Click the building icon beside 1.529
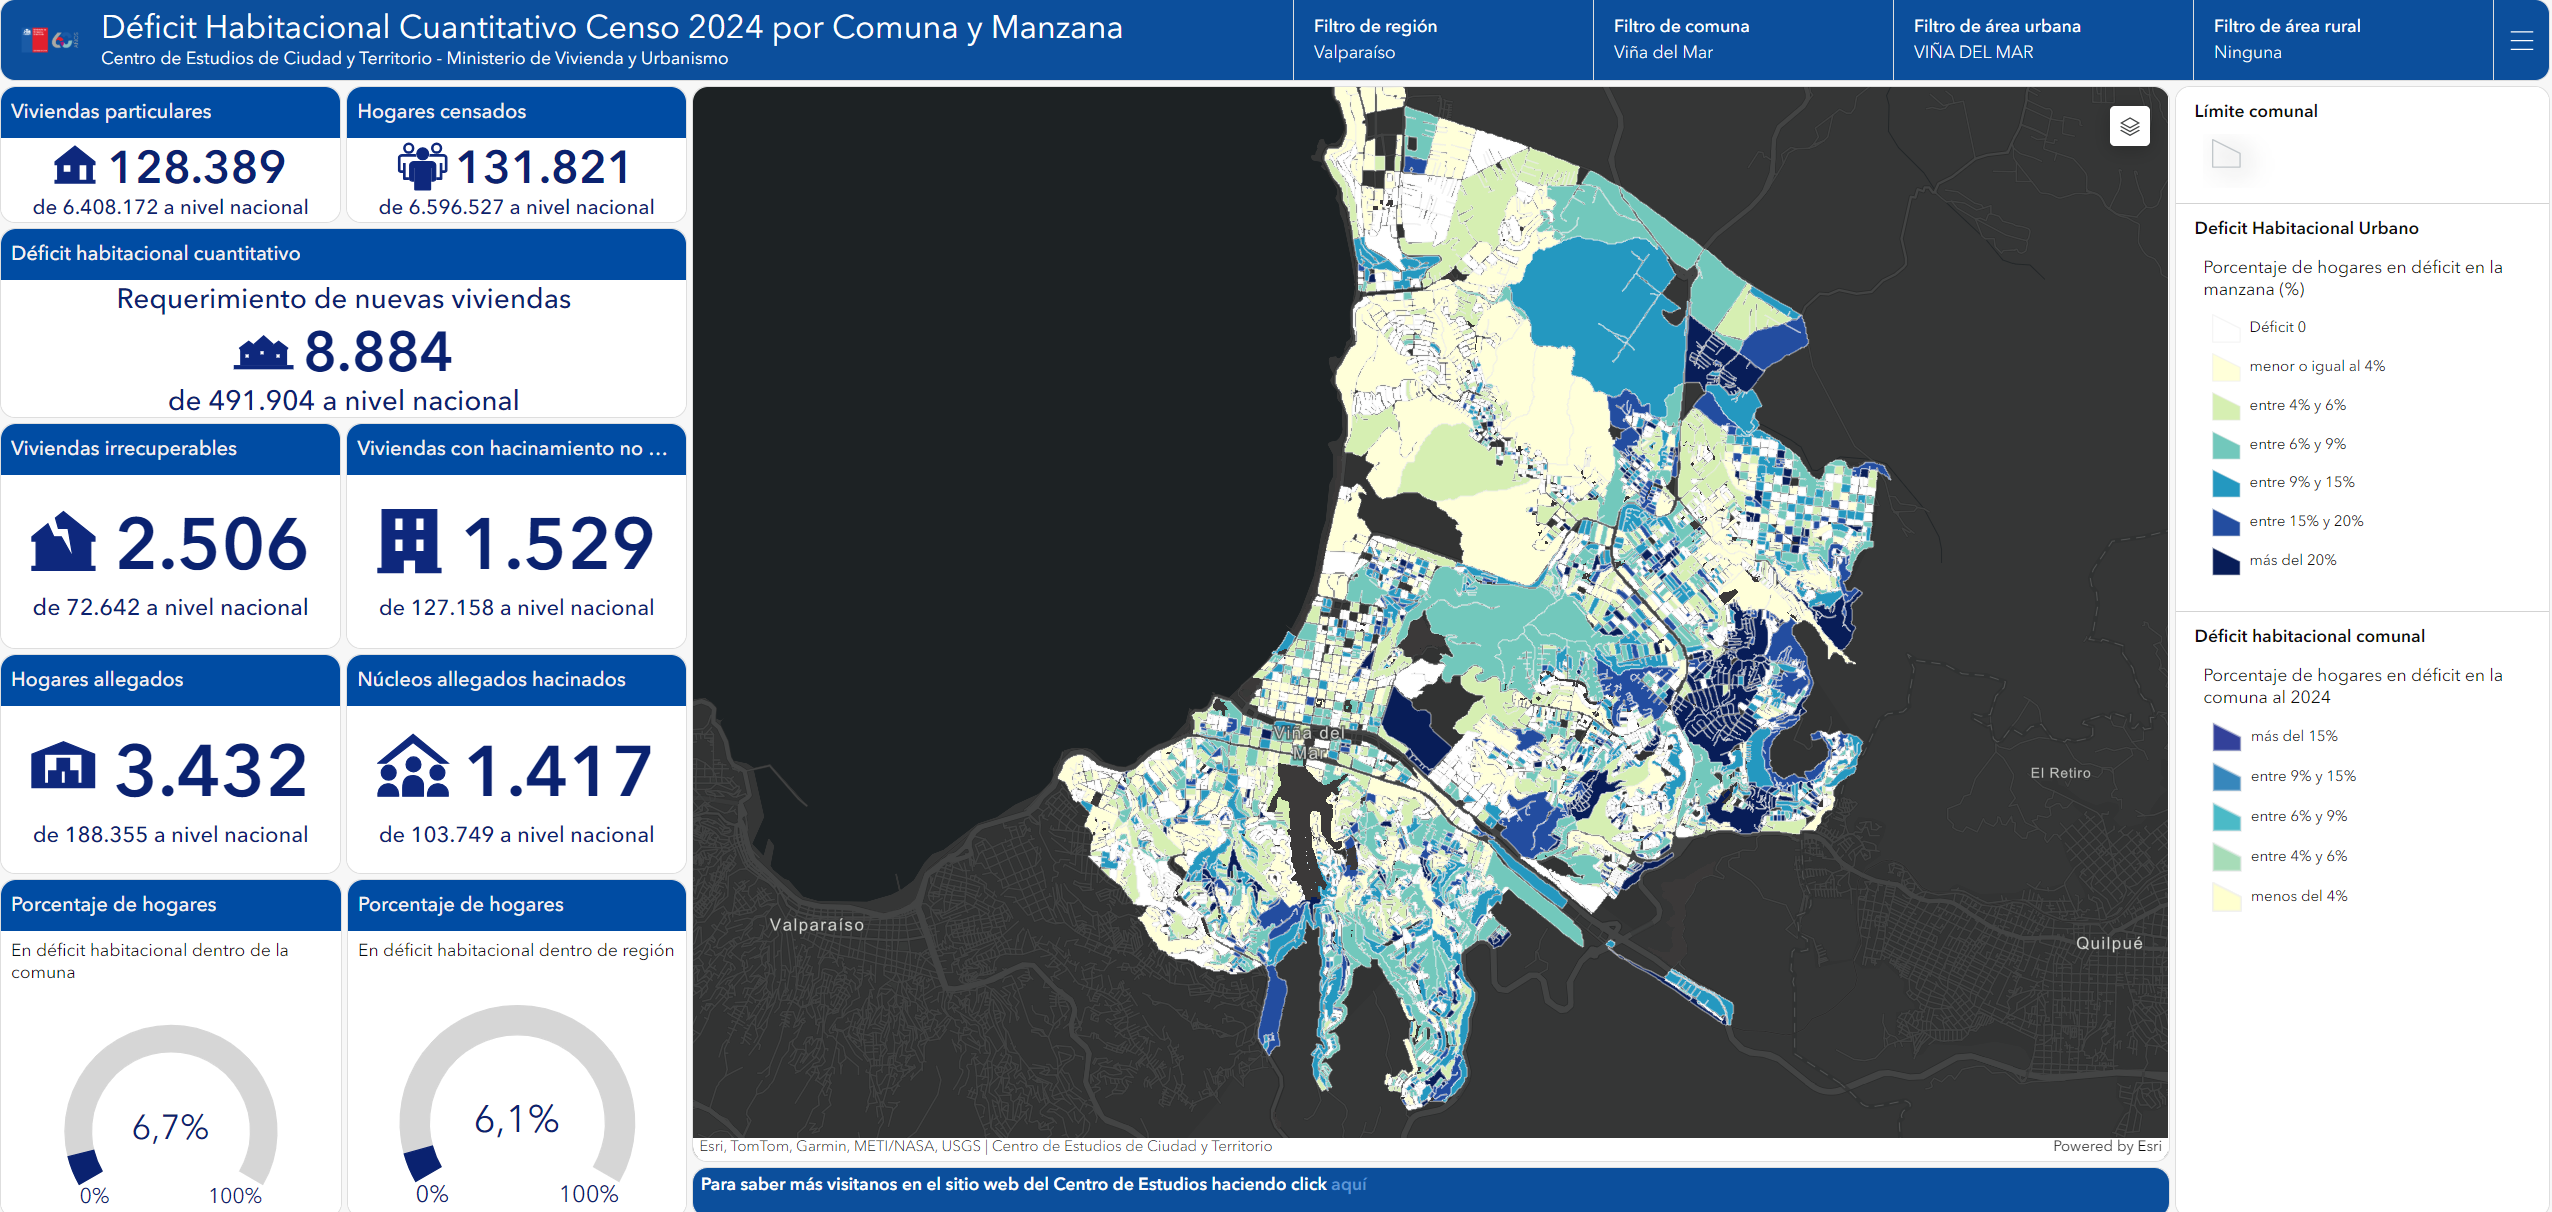The height and width of the screenshot is (1212, 2552). 409,542
